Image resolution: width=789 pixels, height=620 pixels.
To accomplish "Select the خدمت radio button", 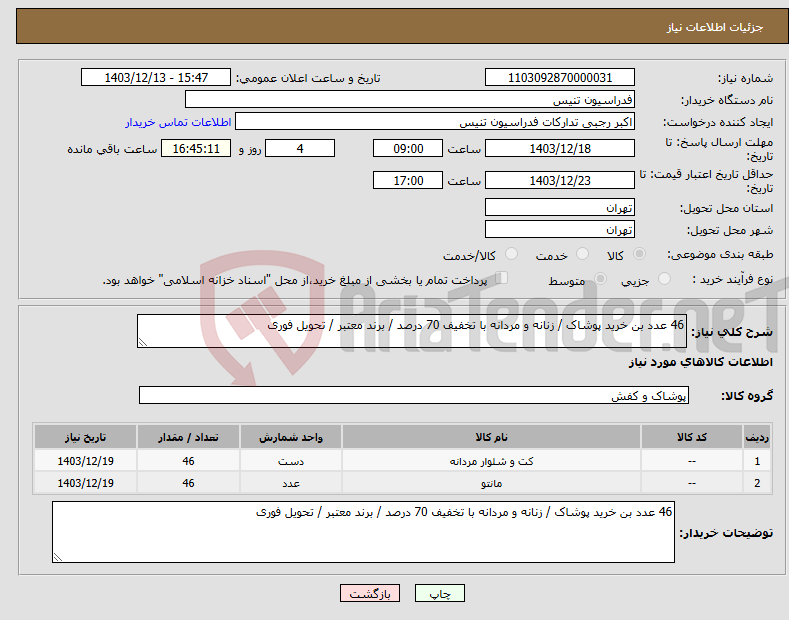I will [x=582, y=254].
